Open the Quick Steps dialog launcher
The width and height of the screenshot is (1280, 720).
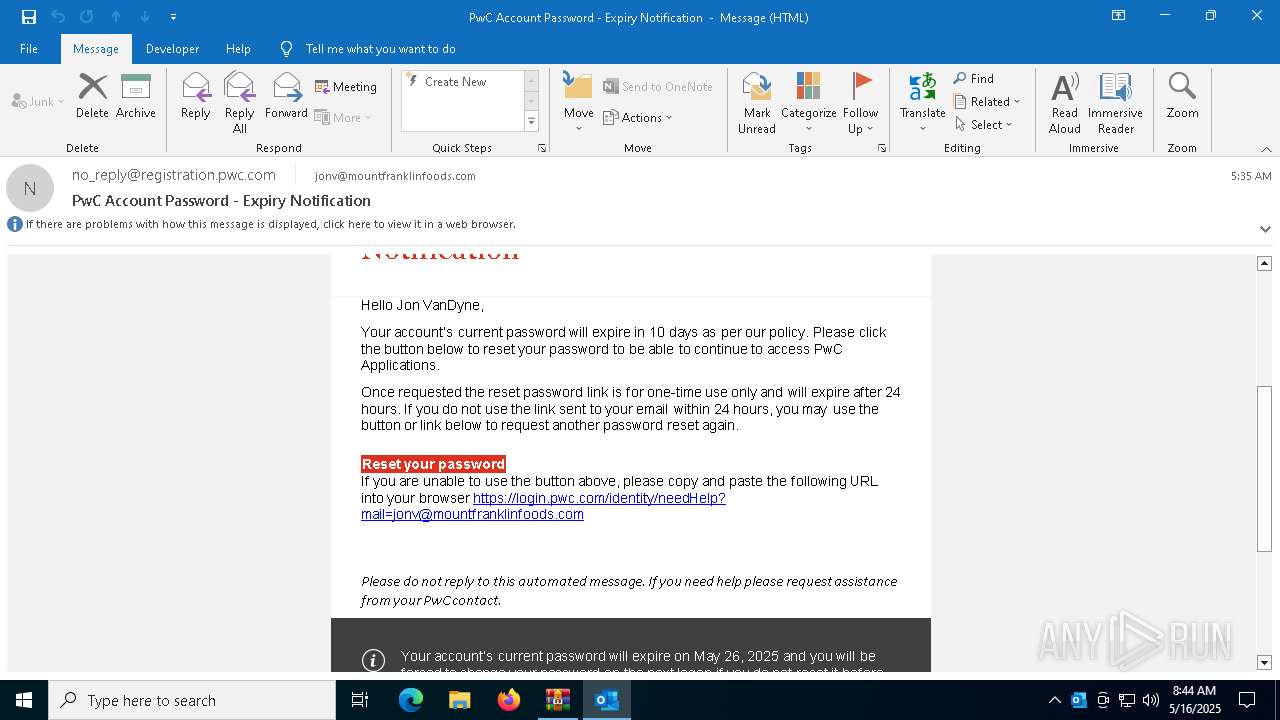click(x=542, y=148)
